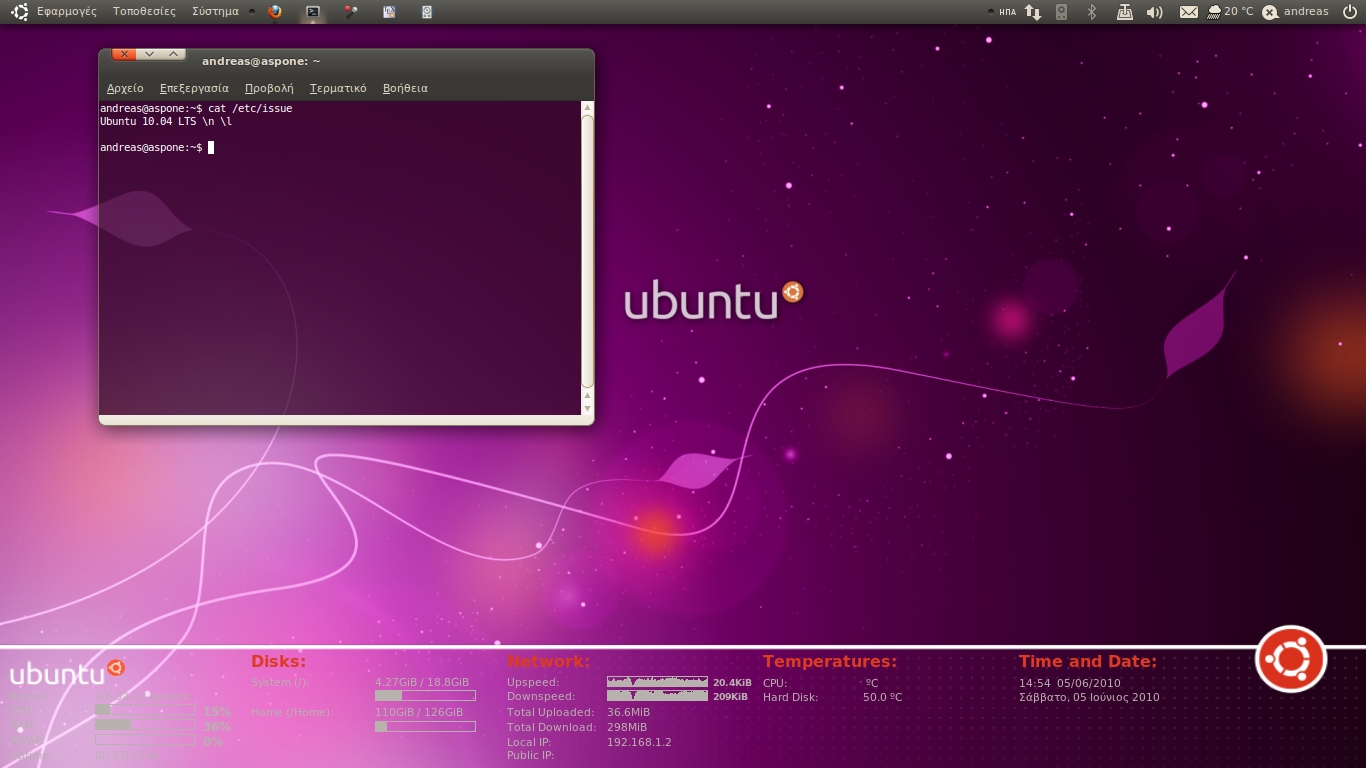Click the 15% CPU usage bar

tap(145, 710)
